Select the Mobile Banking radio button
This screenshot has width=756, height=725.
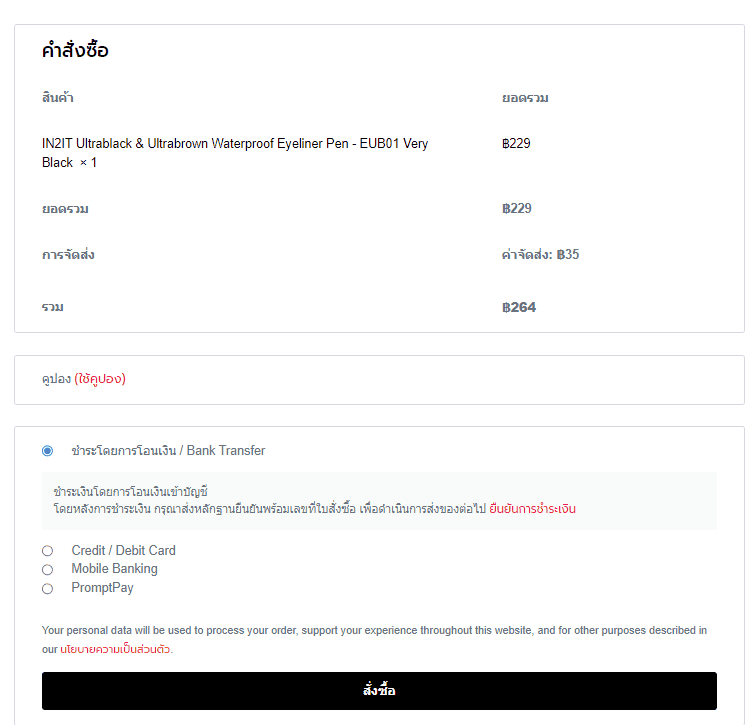point(47,570)
